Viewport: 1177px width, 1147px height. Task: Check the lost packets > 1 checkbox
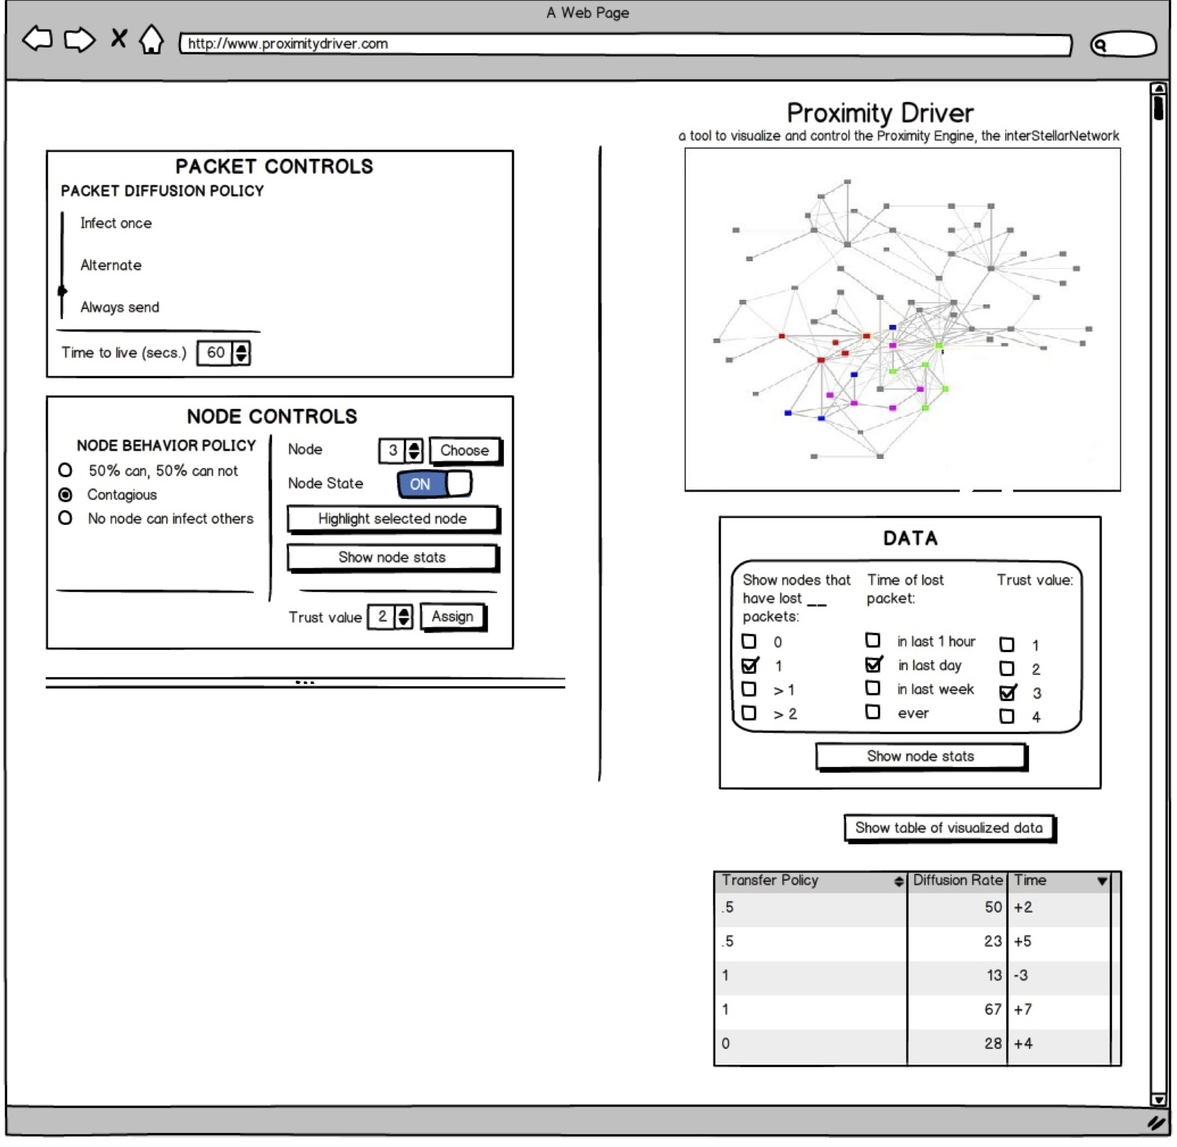749,689
